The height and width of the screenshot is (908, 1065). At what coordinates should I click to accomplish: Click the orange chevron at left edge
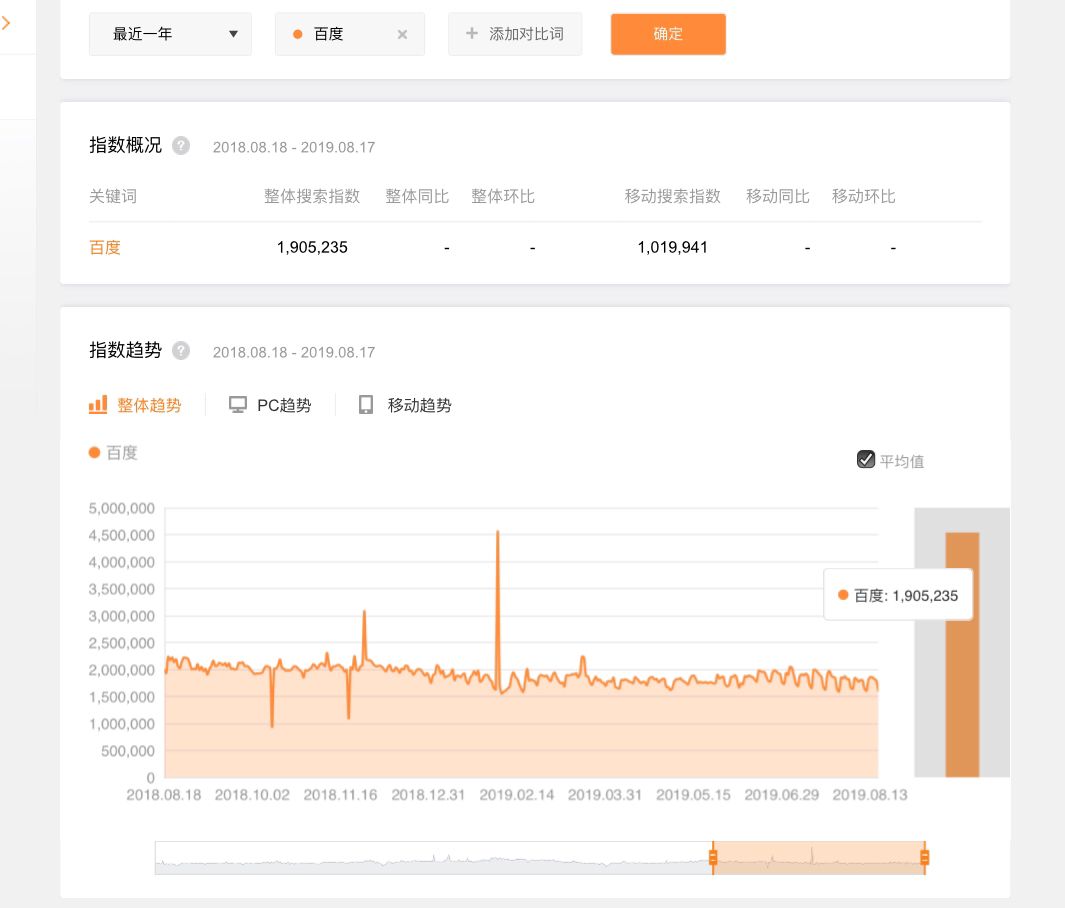click(6, 21)
